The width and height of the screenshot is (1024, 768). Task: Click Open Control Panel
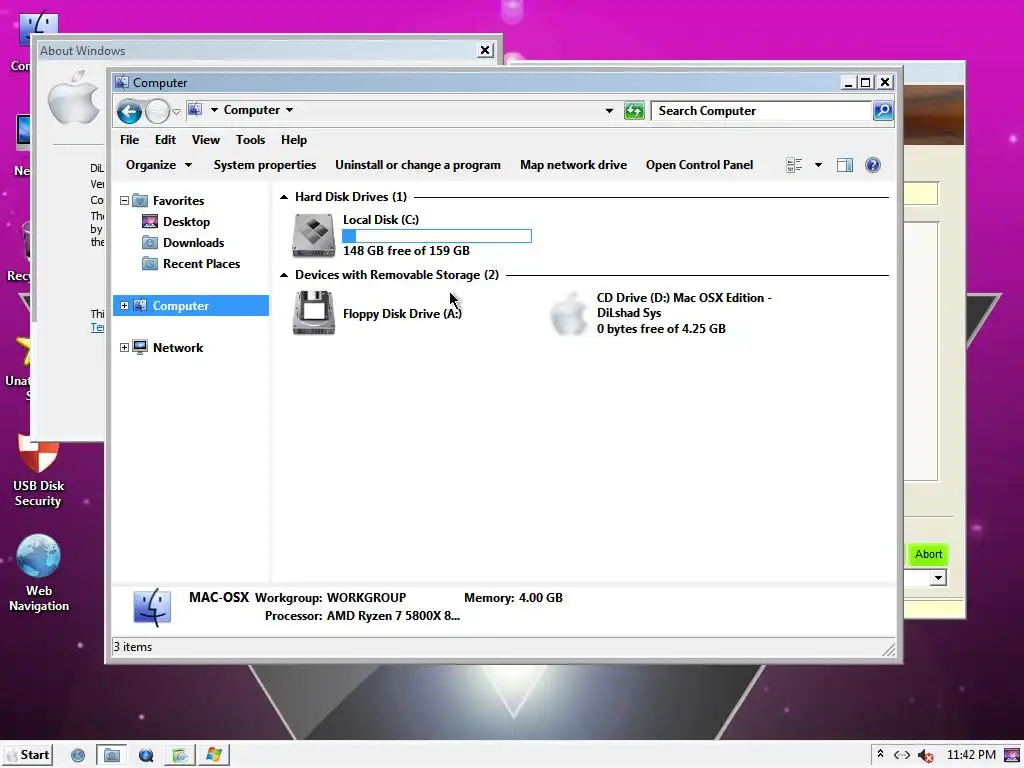[699, 165]
